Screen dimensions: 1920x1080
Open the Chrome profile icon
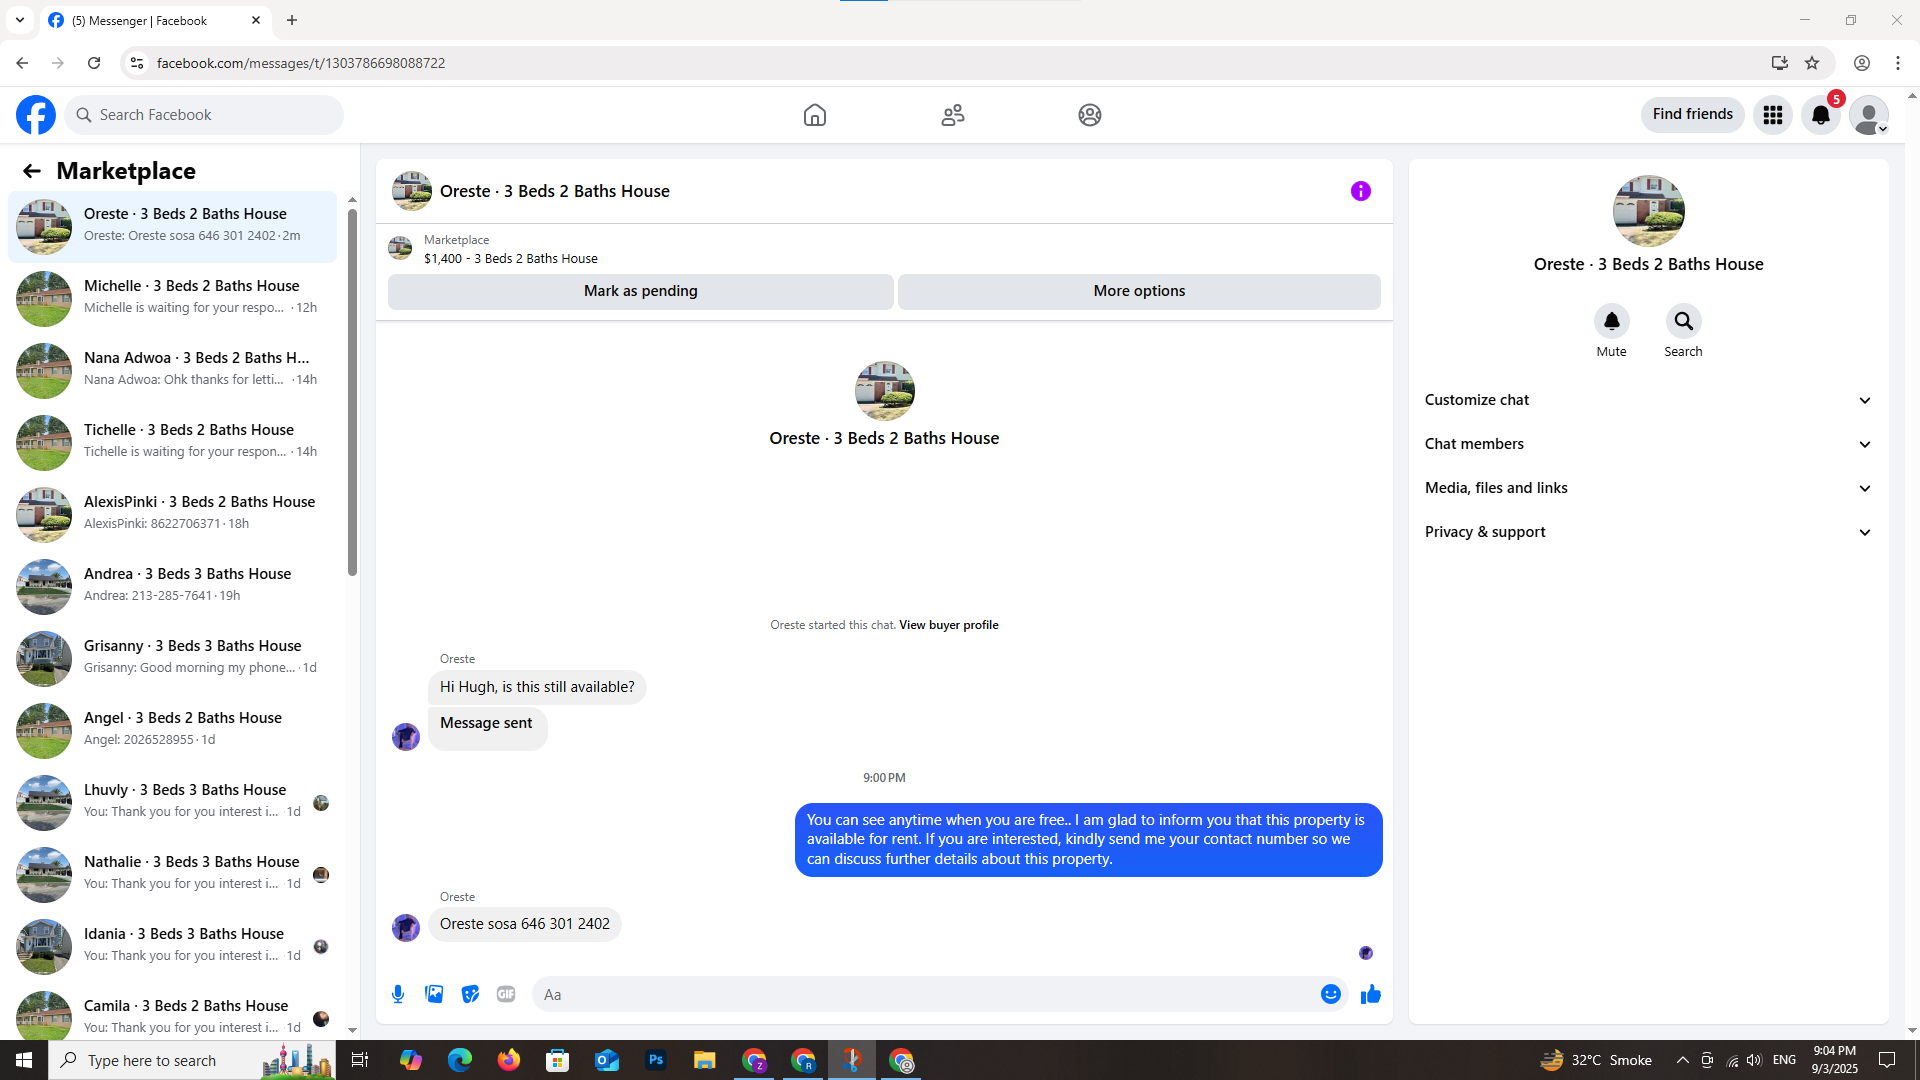tap(1862, 63)
